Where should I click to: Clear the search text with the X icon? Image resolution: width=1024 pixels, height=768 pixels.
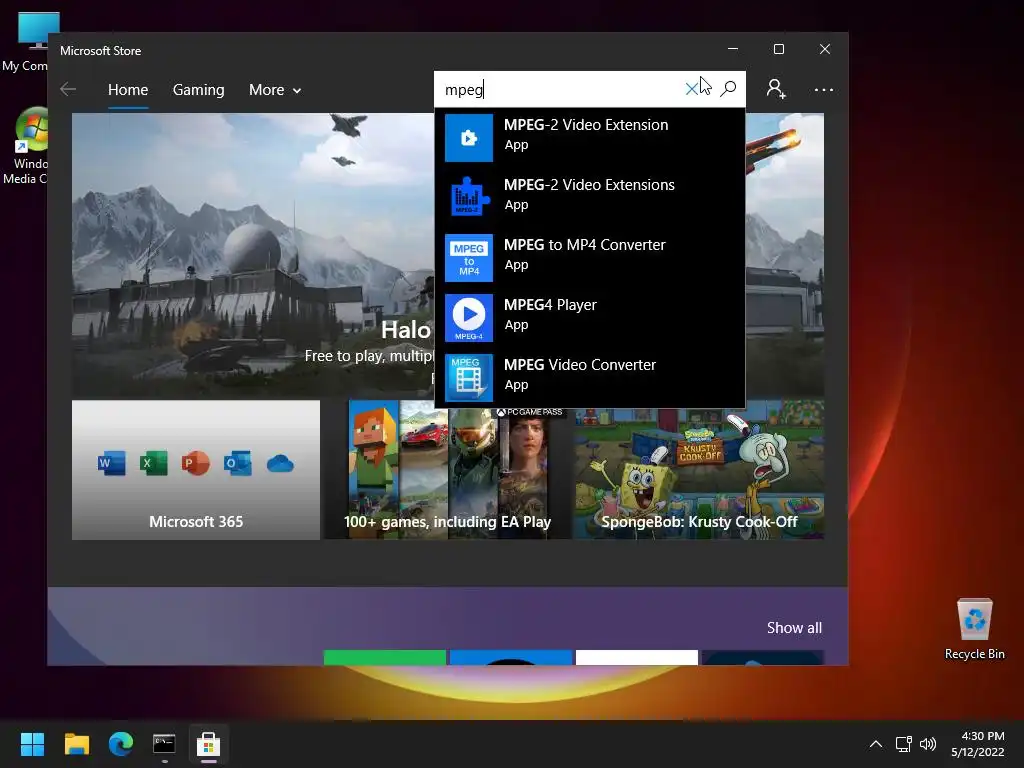coord(692,89)
